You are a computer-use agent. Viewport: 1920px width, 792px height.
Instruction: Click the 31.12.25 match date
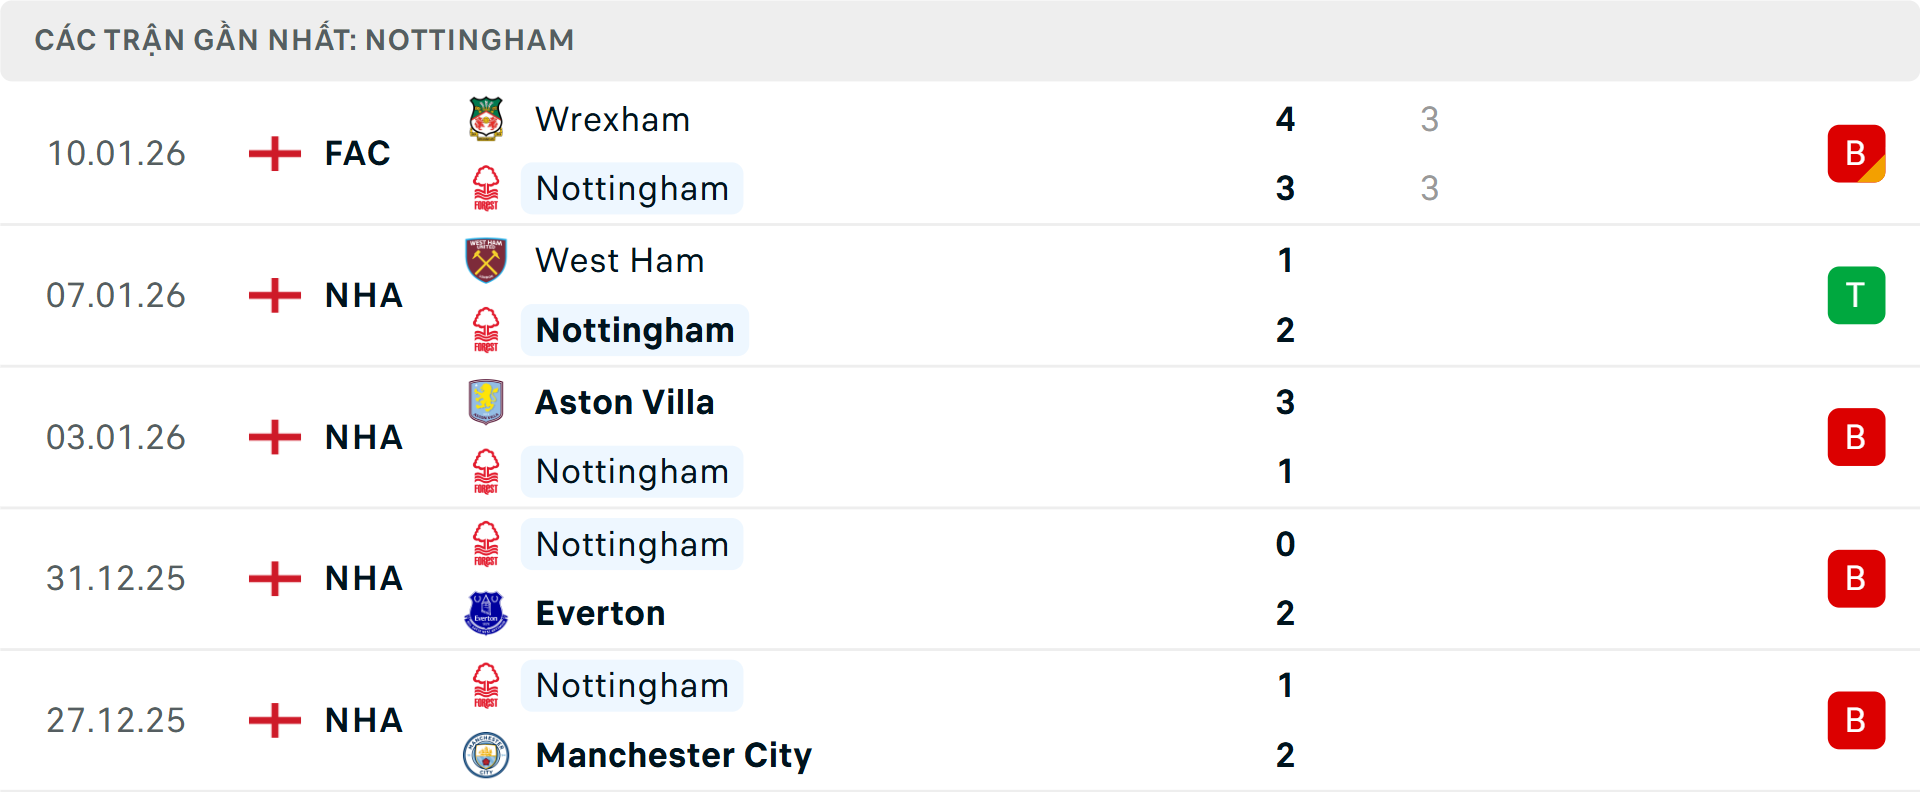pyautogui.click(x=116, y=579)
